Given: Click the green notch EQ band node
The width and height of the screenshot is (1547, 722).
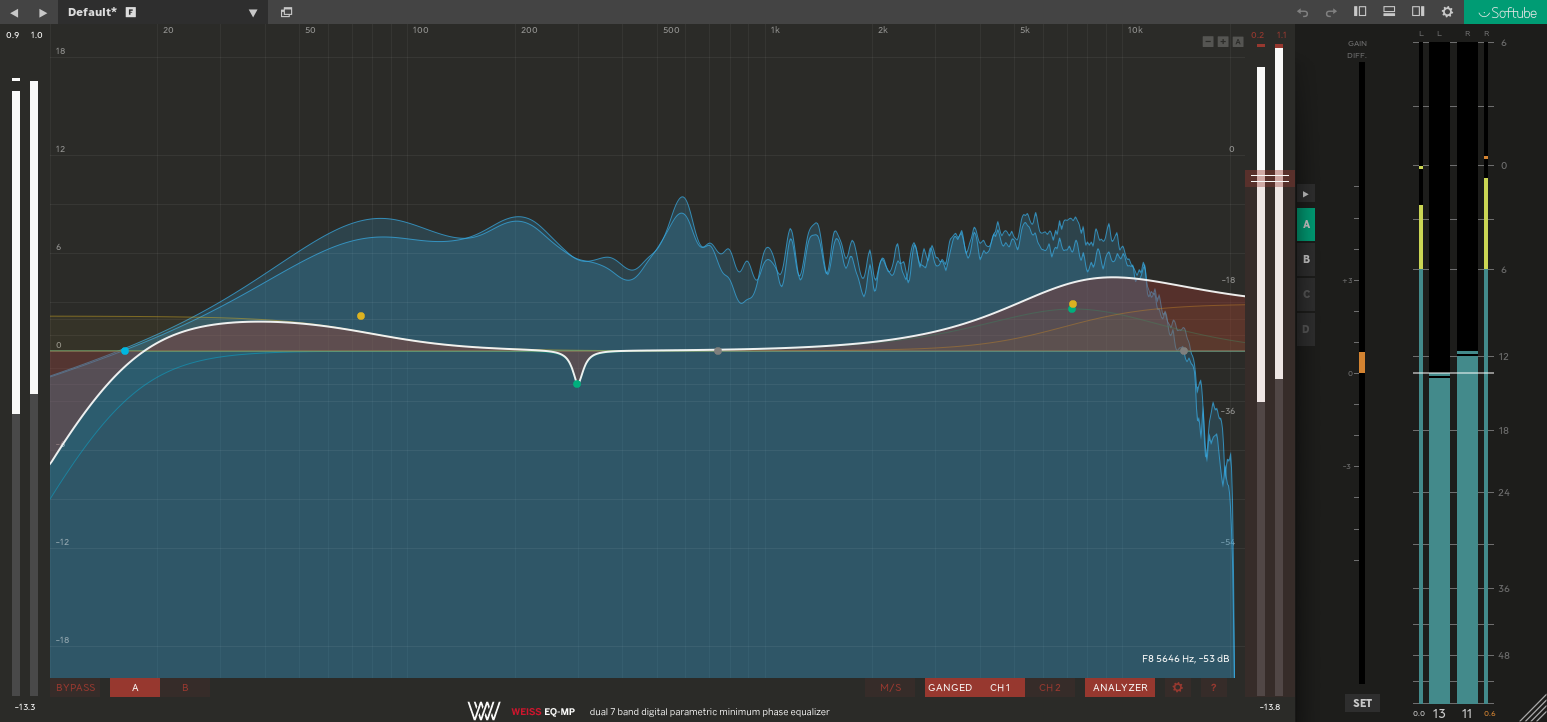Looking at the screenshot, I should [x=577, y=383].
